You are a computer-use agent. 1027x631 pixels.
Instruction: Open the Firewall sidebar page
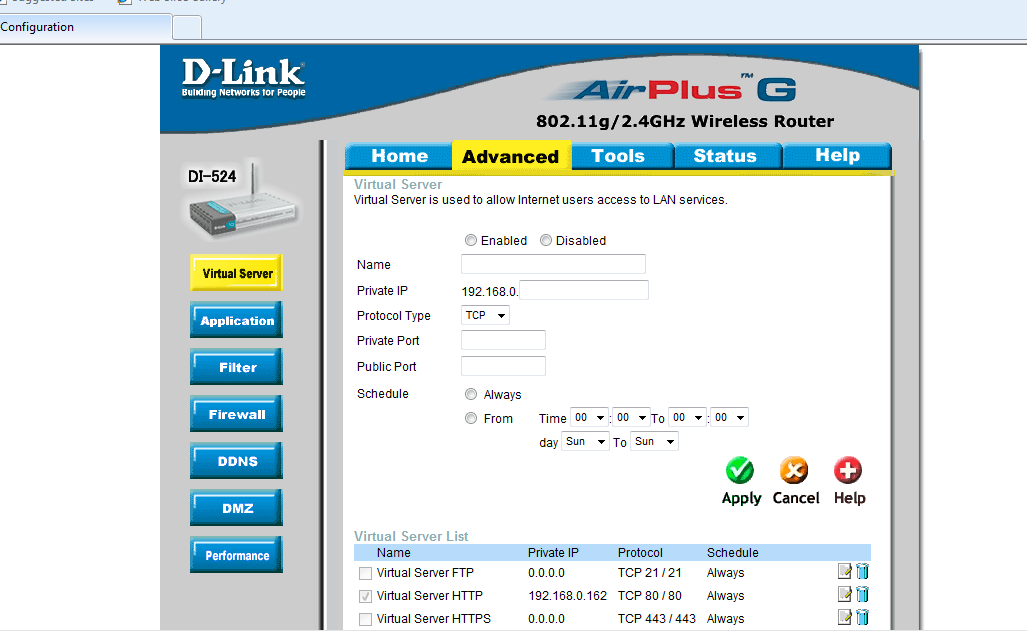(236, 413)
